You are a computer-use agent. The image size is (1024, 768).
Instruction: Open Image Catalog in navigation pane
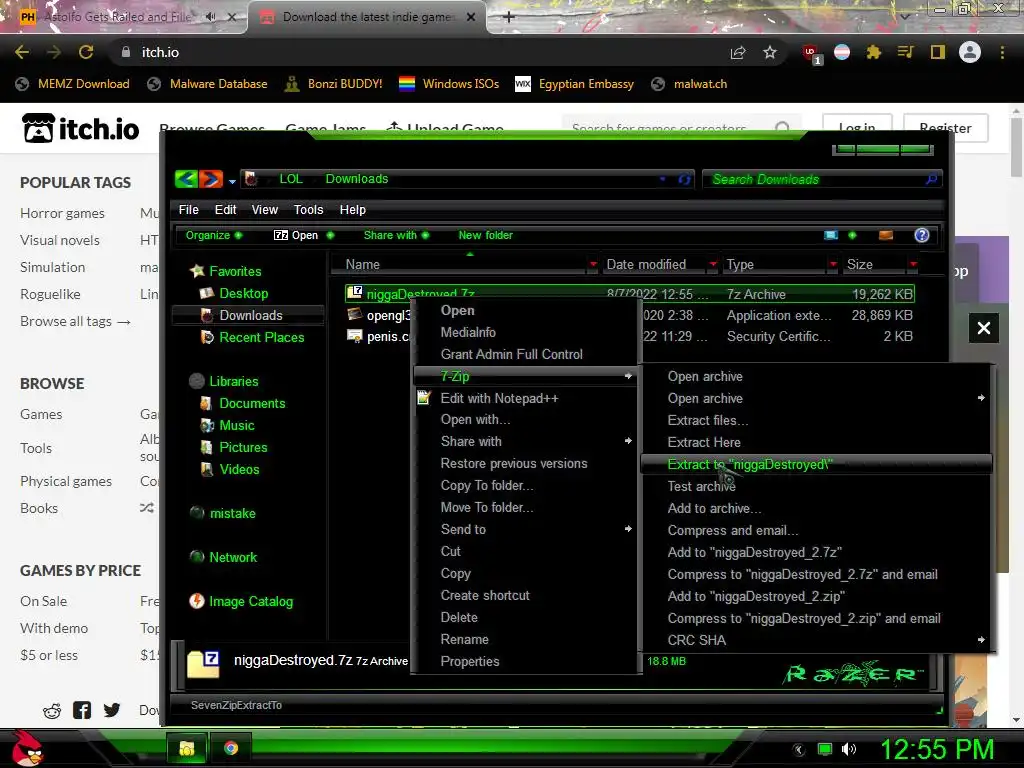[251, 601]
